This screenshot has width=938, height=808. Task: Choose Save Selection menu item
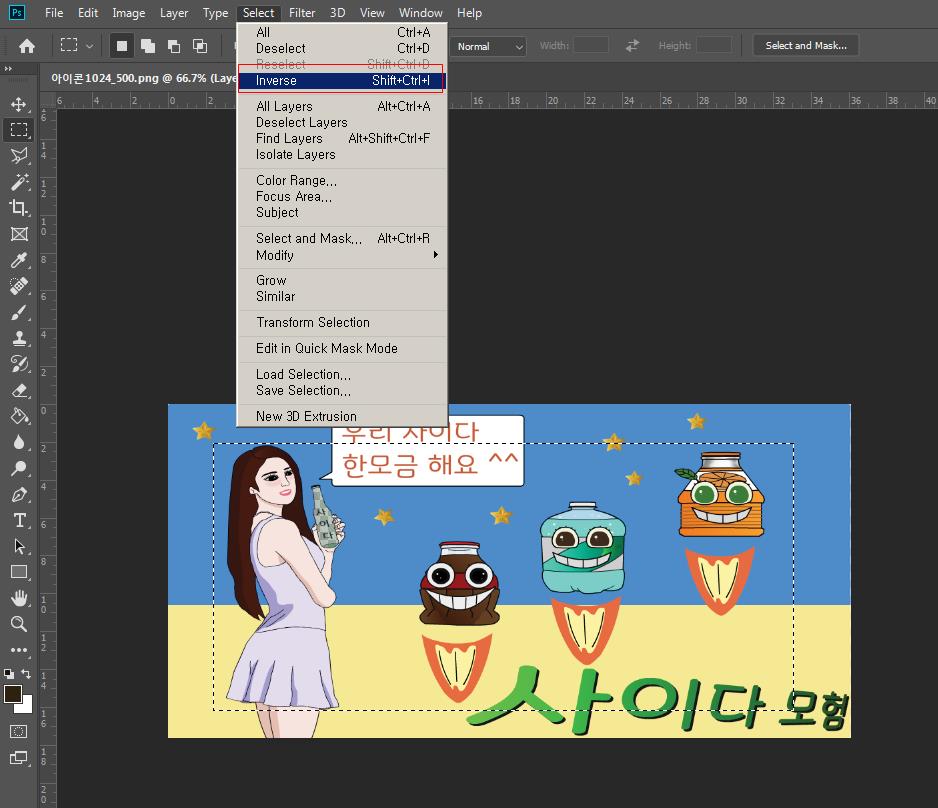pos(342,390)
